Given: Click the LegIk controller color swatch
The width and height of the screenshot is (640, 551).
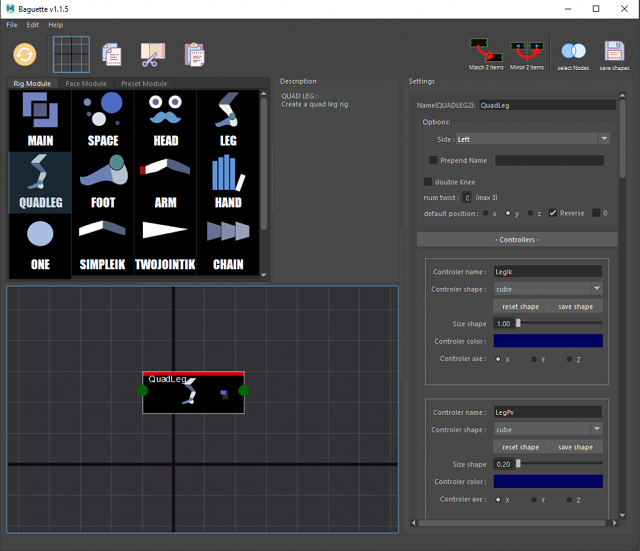Looking at the screenshot, I should [x=548, y=341].
